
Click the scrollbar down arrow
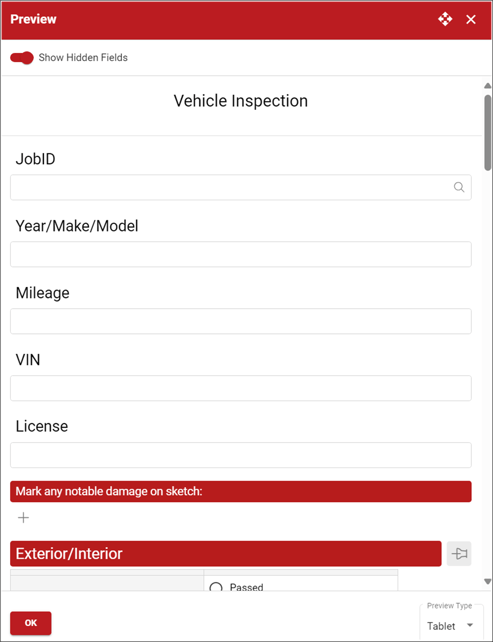point(487,581)
